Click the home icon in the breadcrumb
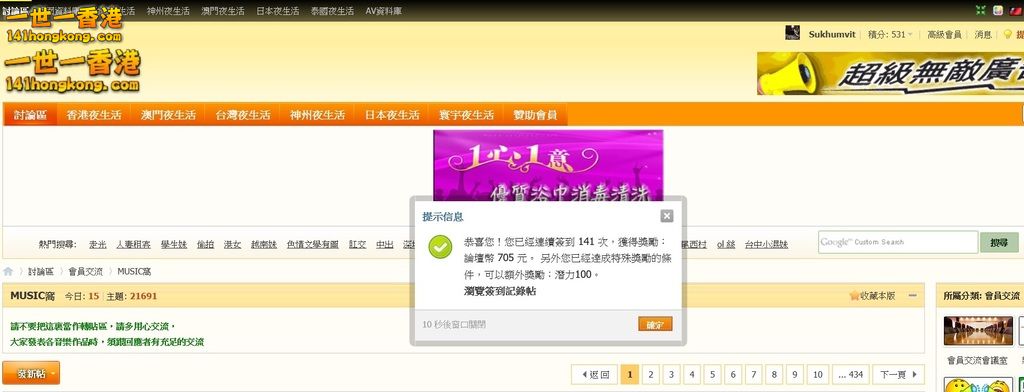 point(8,271)
